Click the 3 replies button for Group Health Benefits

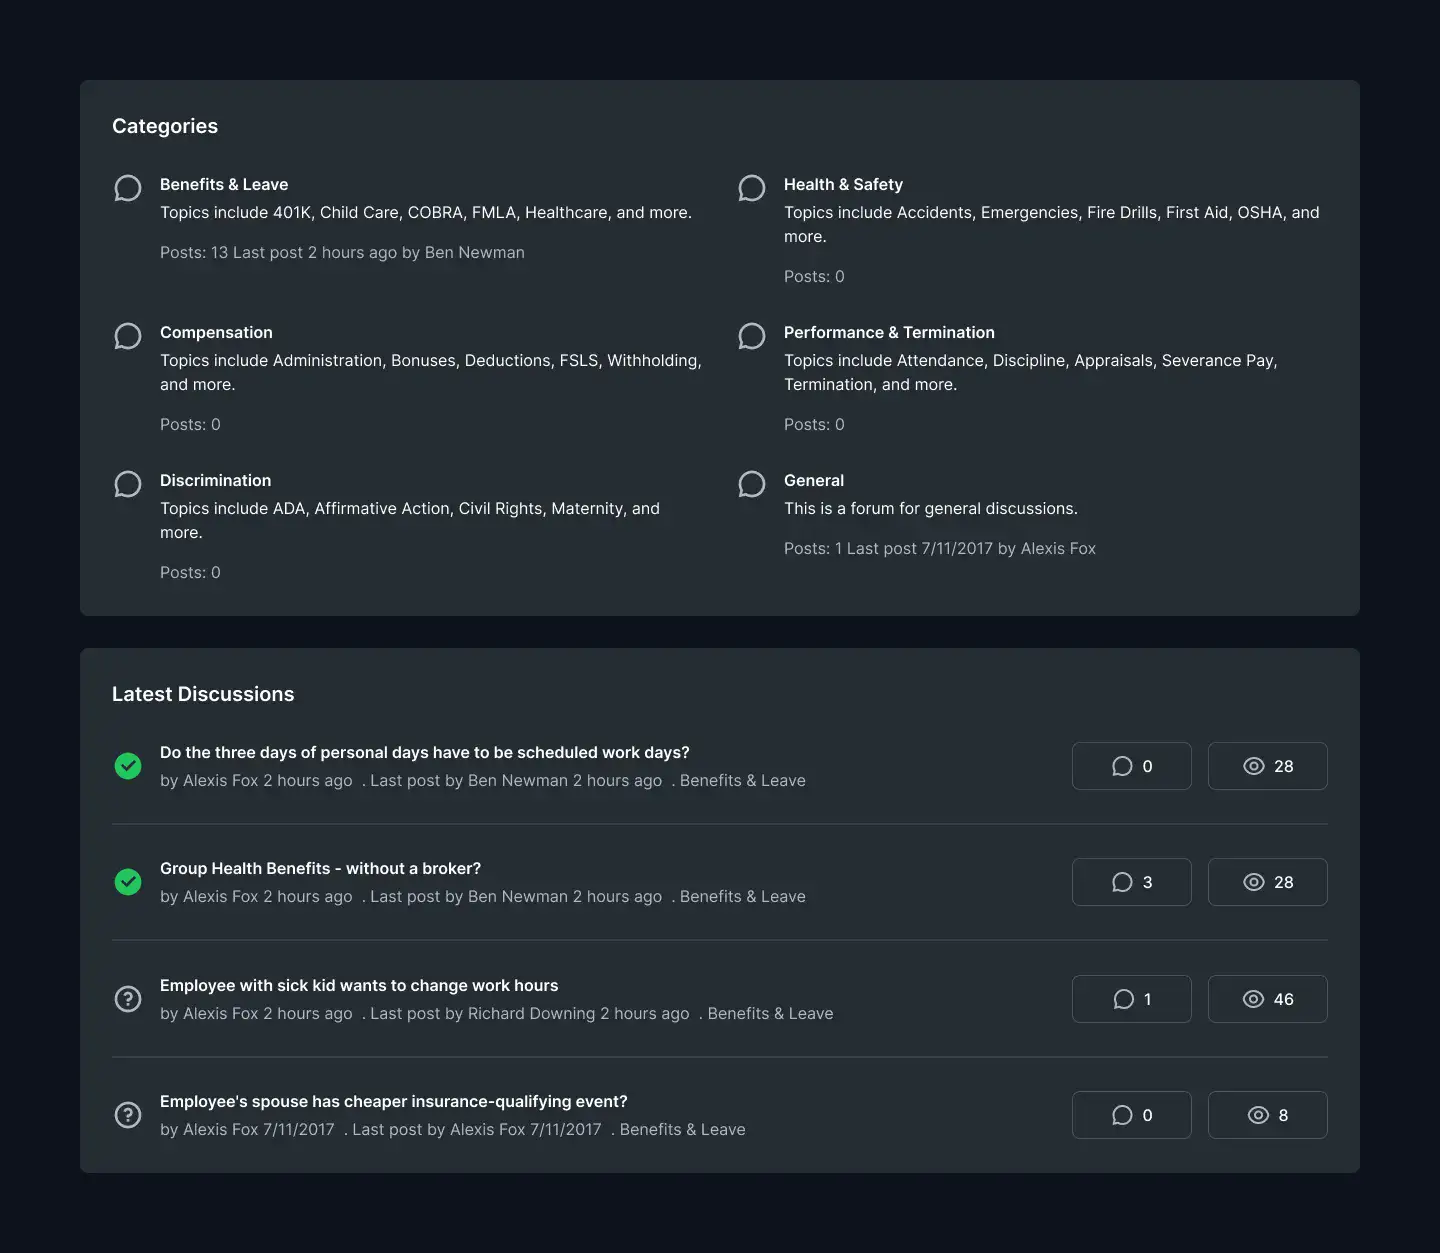click(x=1132, y=882)
